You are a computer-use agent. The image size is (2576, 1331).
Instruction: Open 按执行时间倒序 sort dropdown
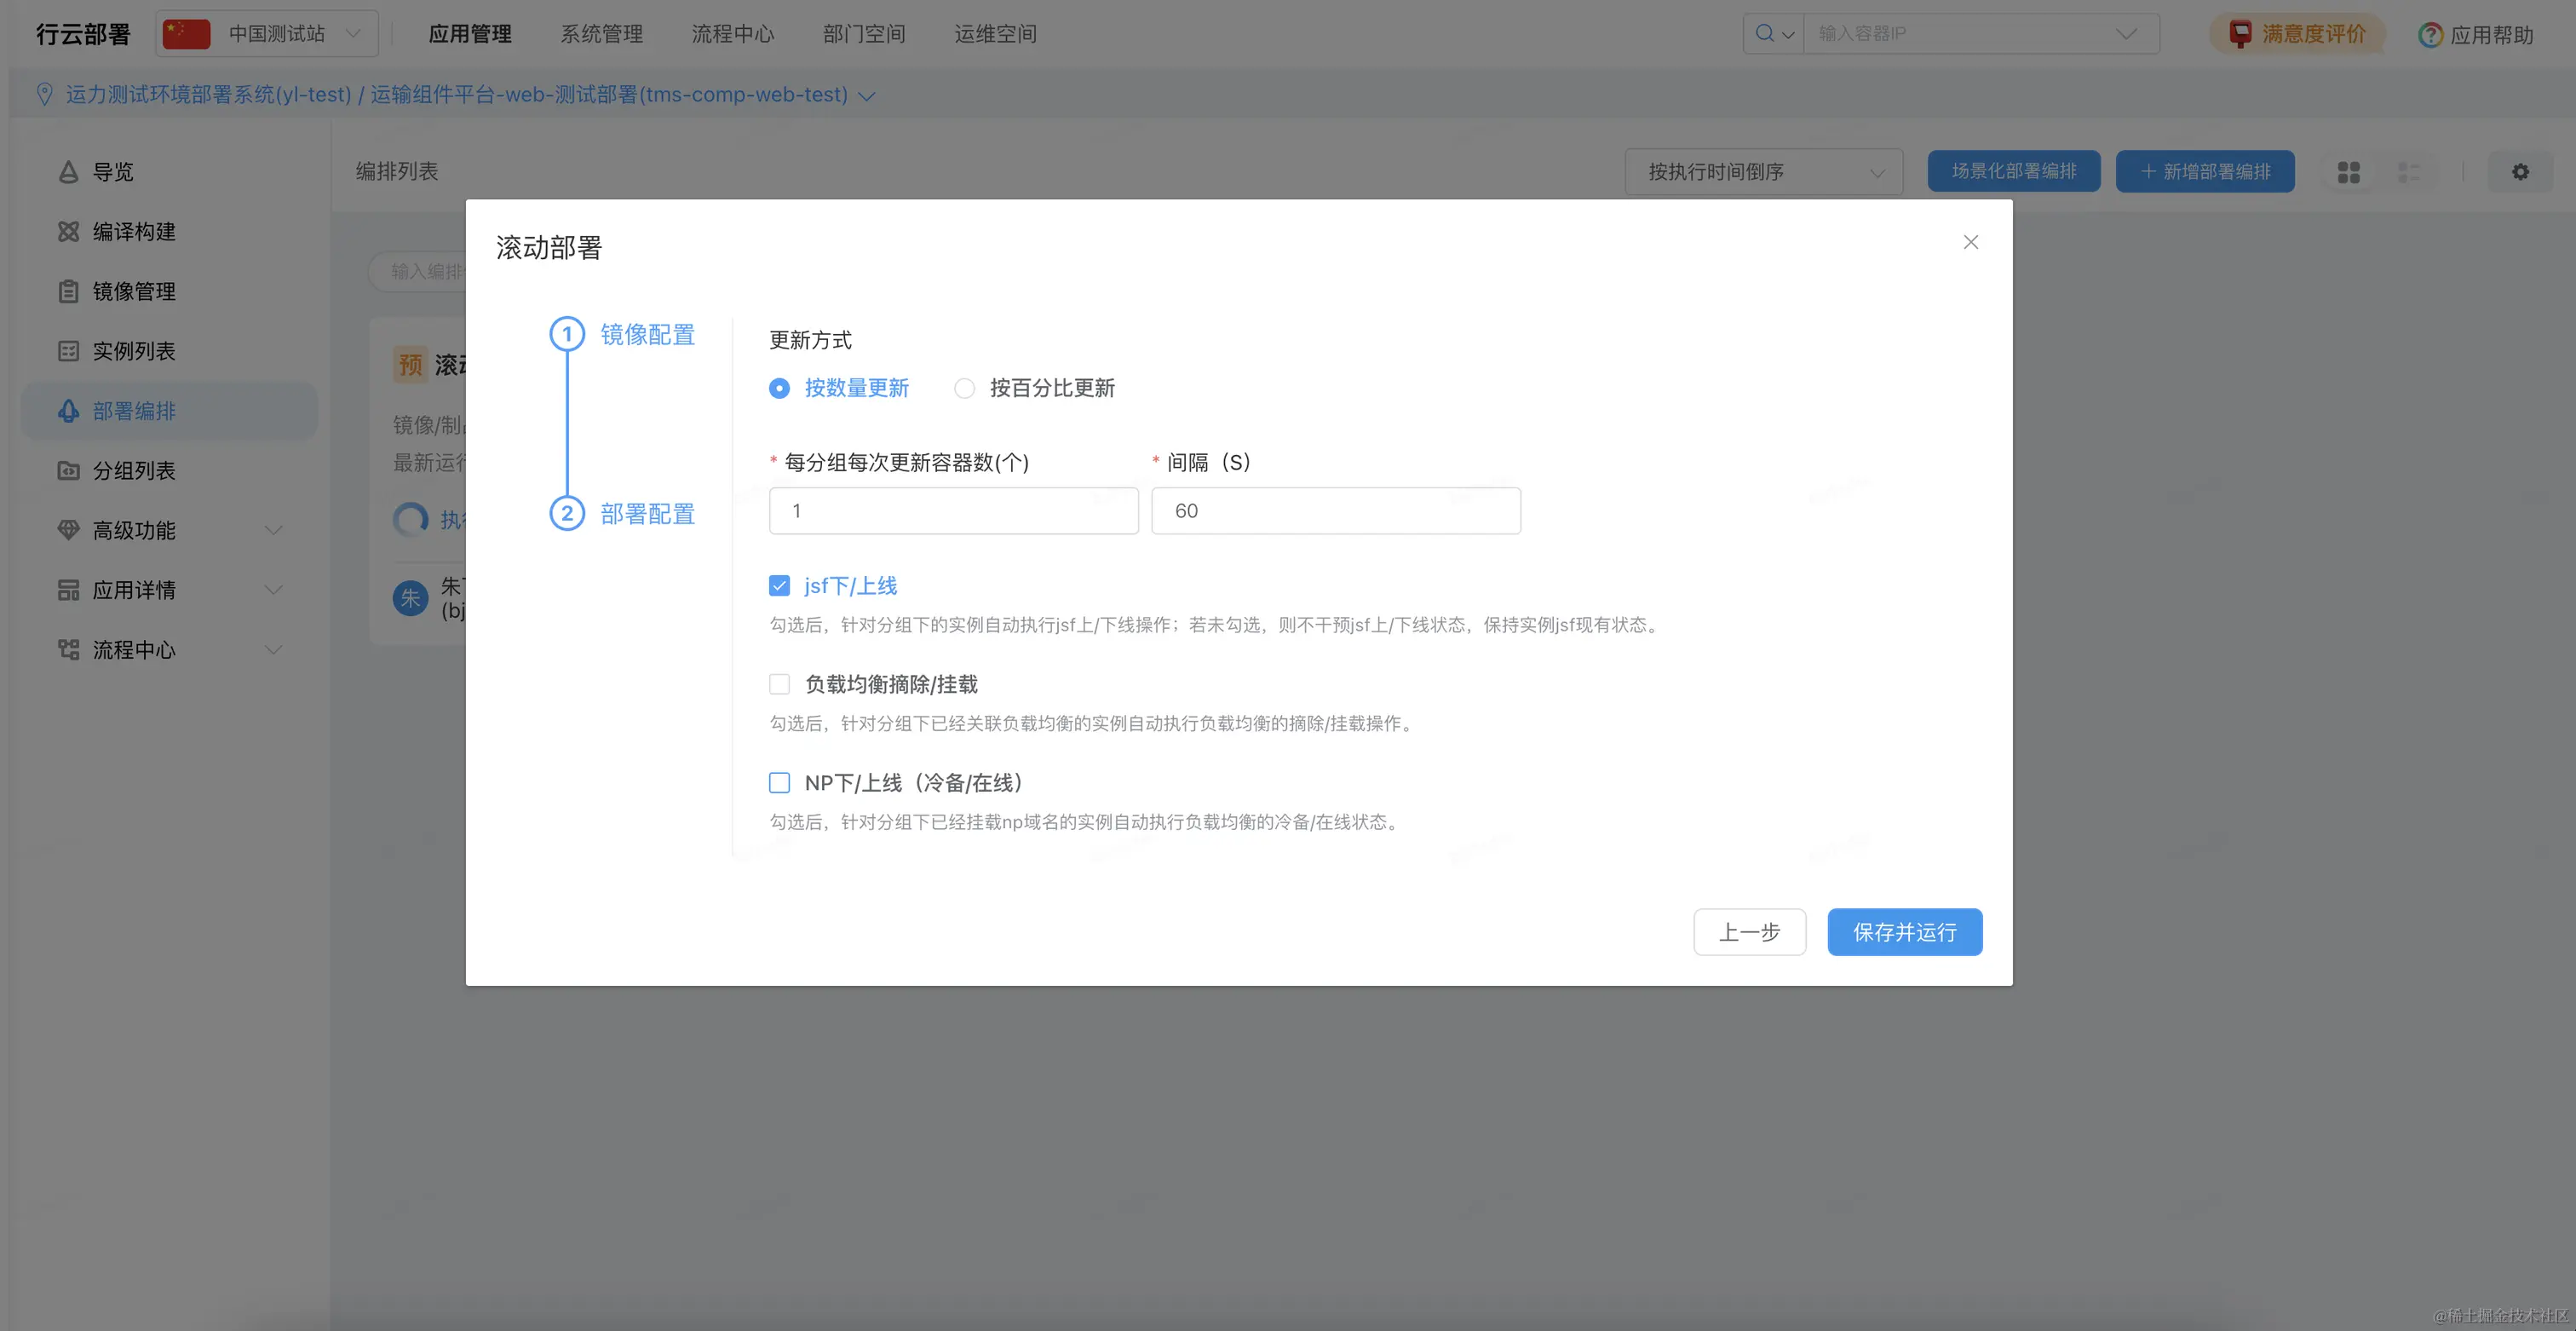pyautogui.click(x=1763, y=172)
